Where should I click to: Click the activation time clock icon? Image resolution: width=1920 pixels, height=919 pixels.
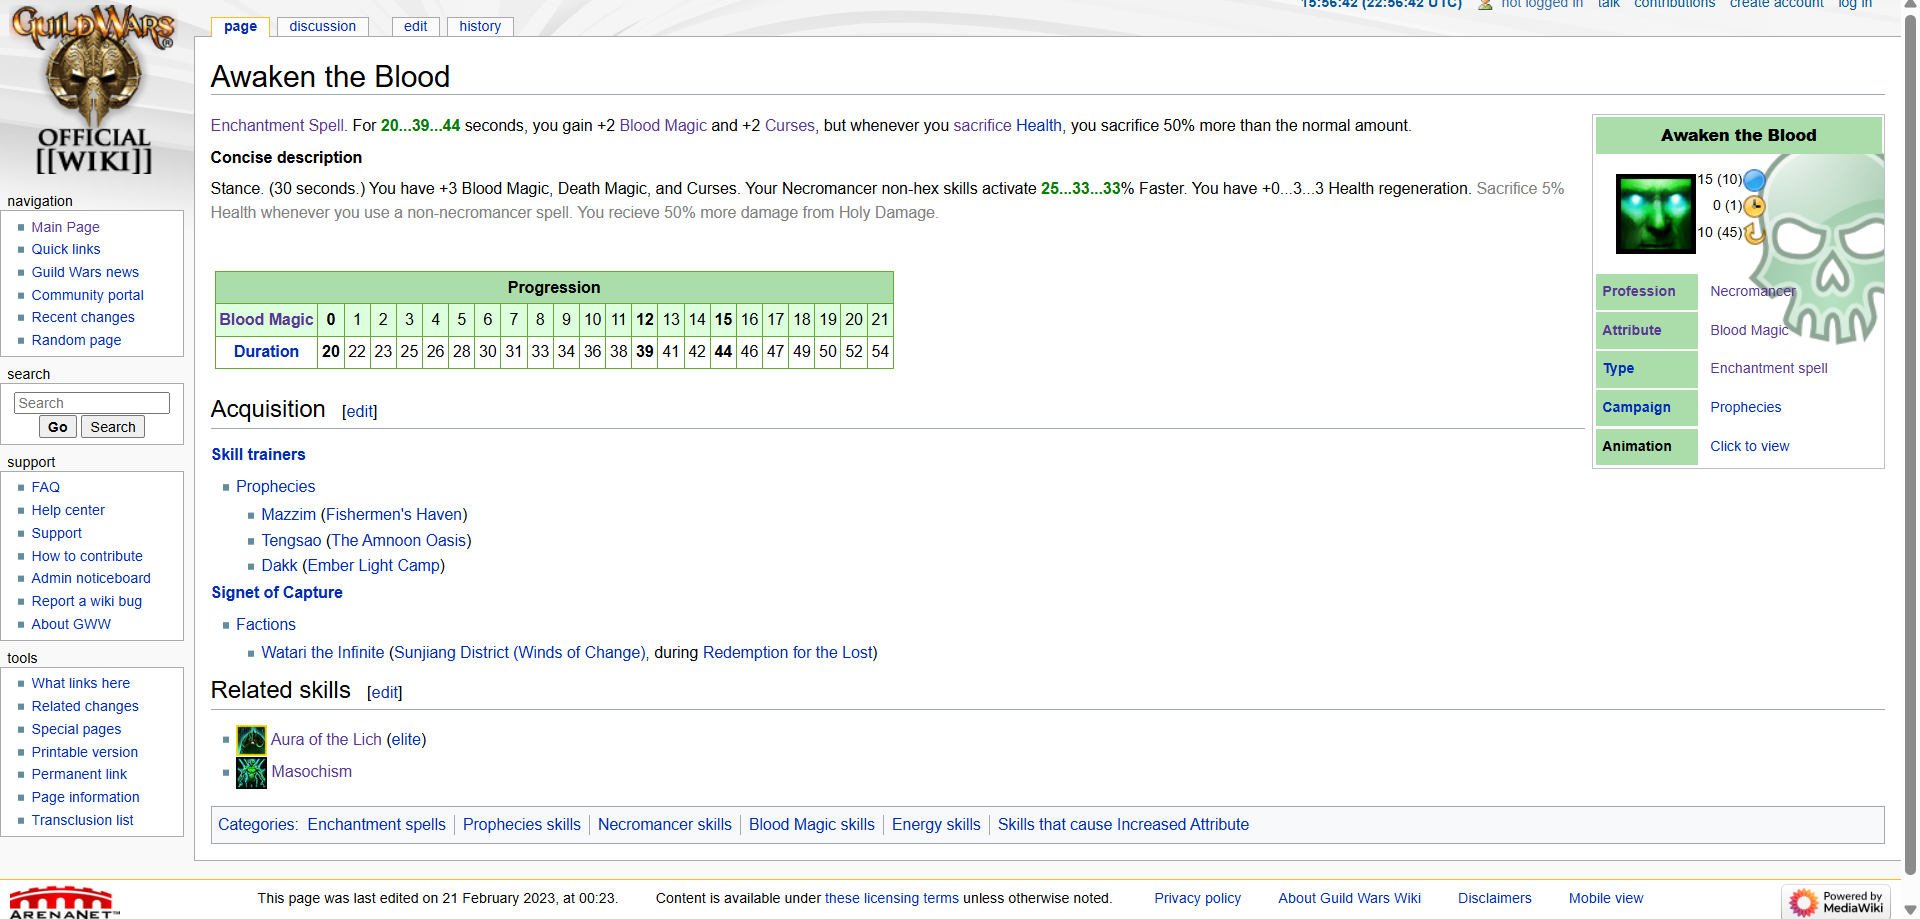pyautogui.click(x=1754, y=206)
